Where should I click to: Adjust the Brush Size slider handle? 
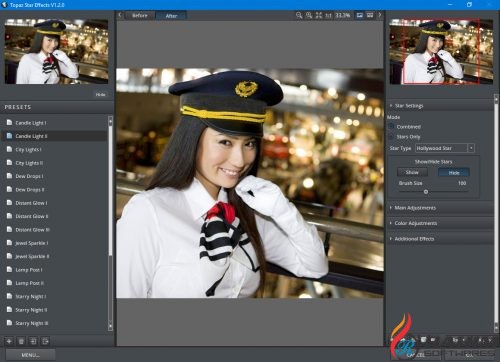click(x=426, y=192)
